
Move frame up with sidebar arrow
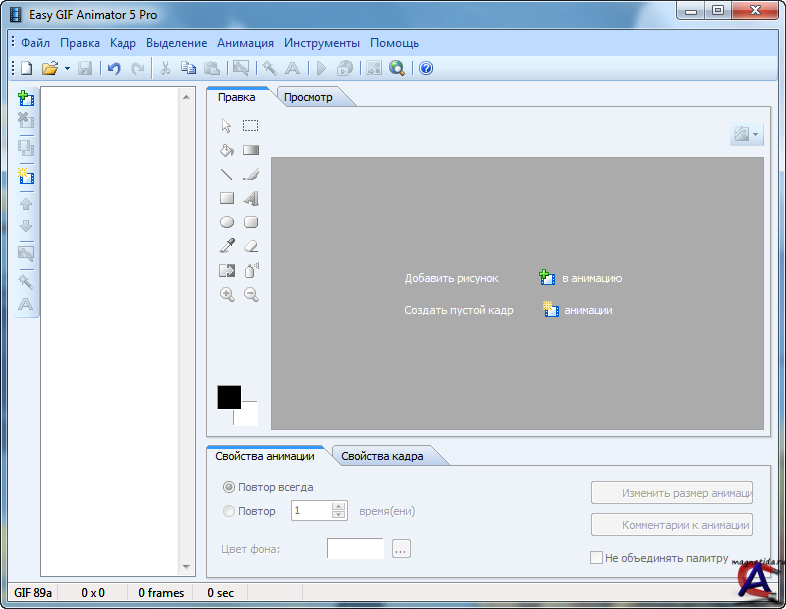coord(26,204)
